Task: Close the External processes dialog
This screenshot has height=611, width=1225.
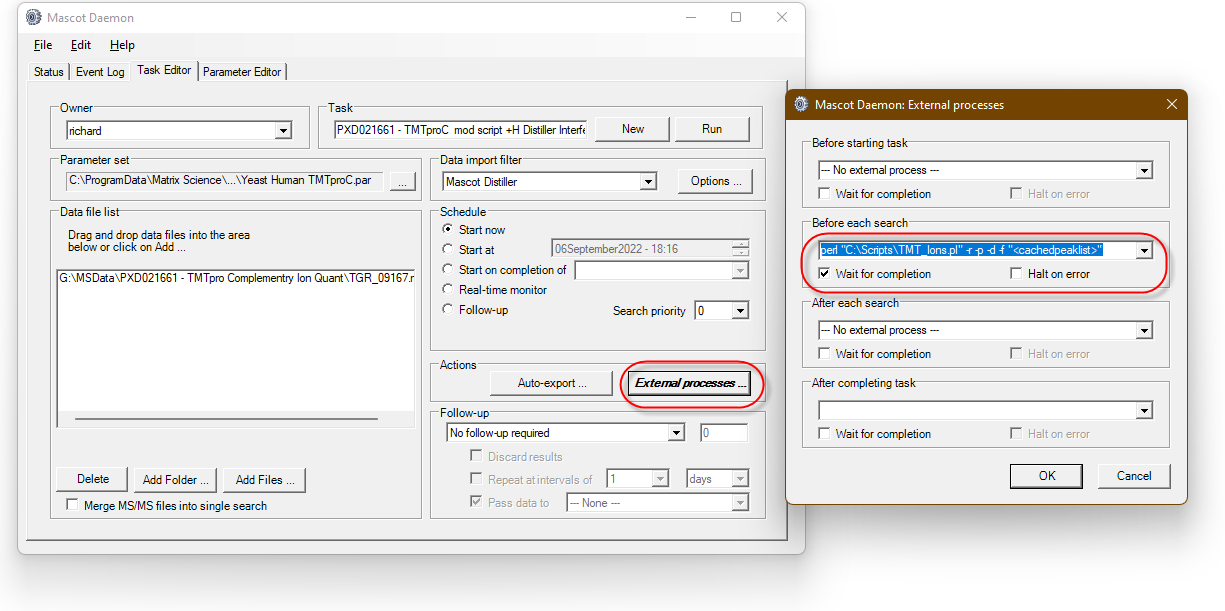Action: point(1171,104)
